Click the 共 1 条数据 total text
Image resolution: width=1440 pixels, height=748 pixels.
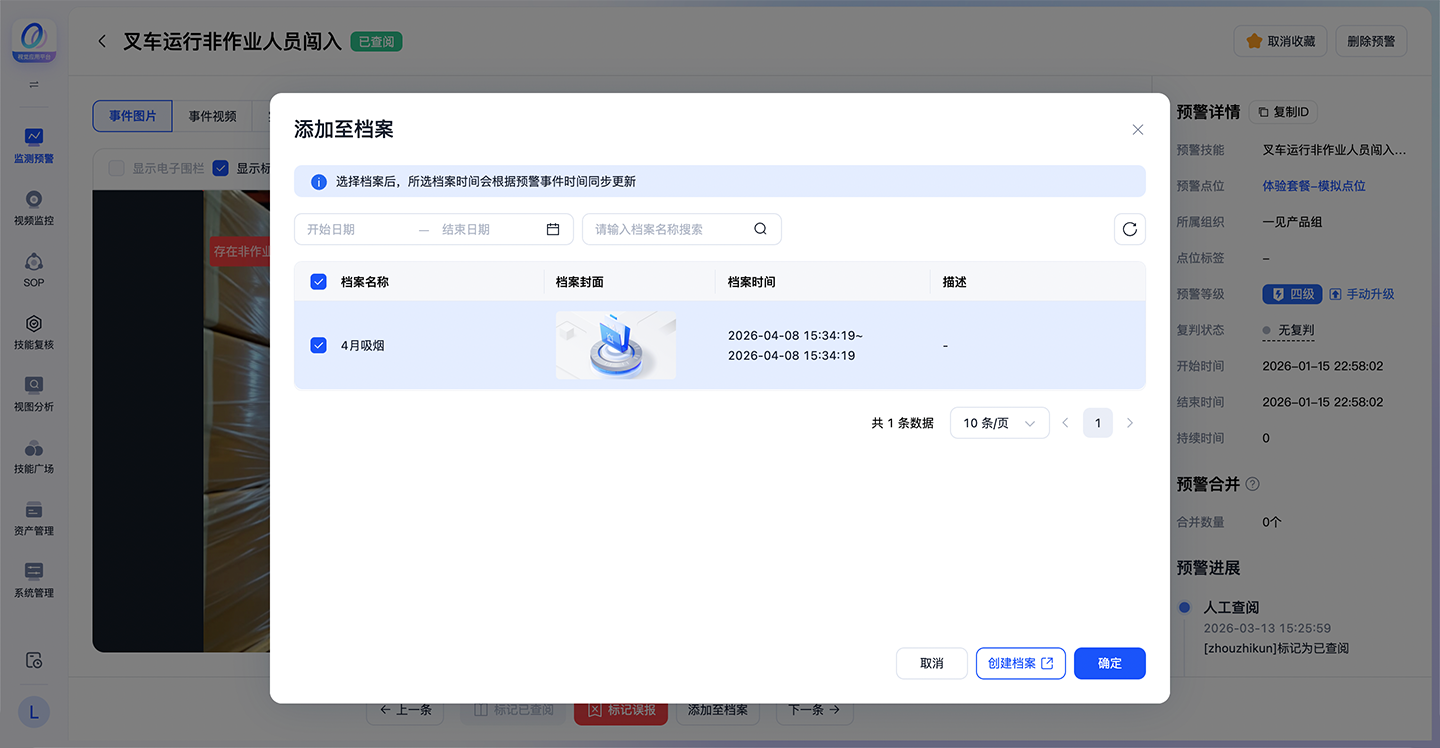click(x=903, y=423)
